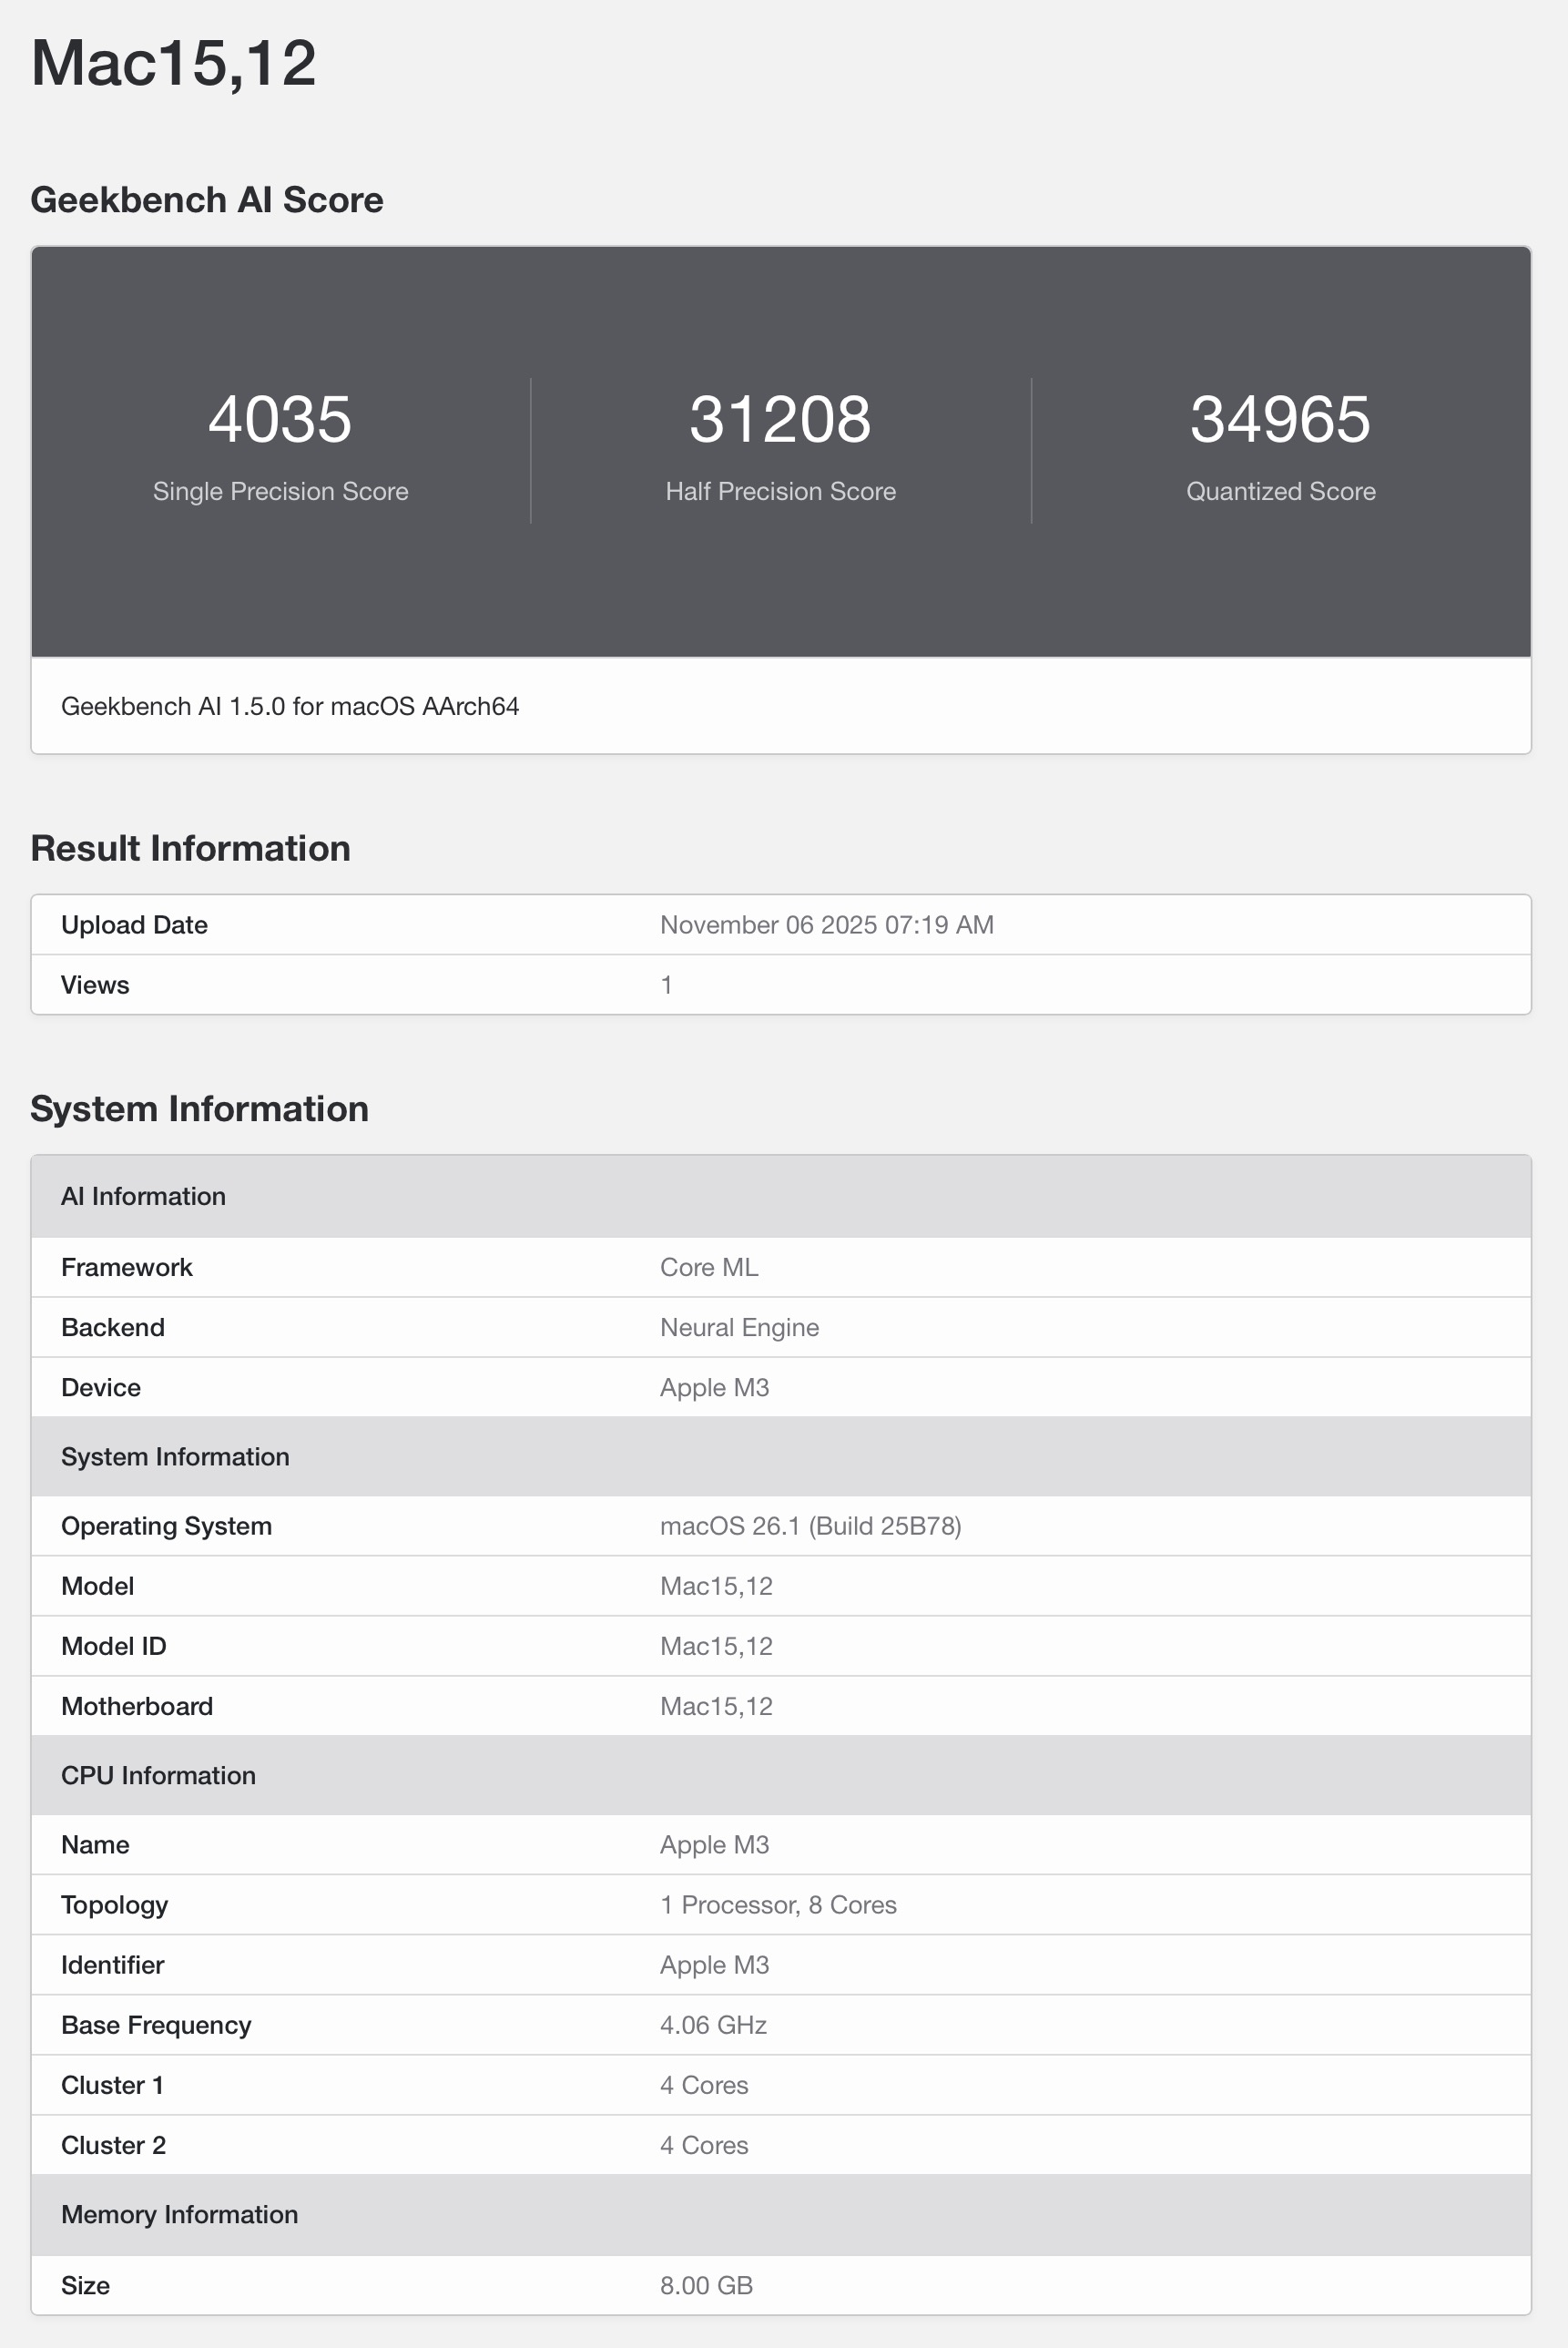Click the memory Size value 8.00 GB
Image resolution: width=1568 pixels, height=2348 pixels.
tap(706, 2285)
